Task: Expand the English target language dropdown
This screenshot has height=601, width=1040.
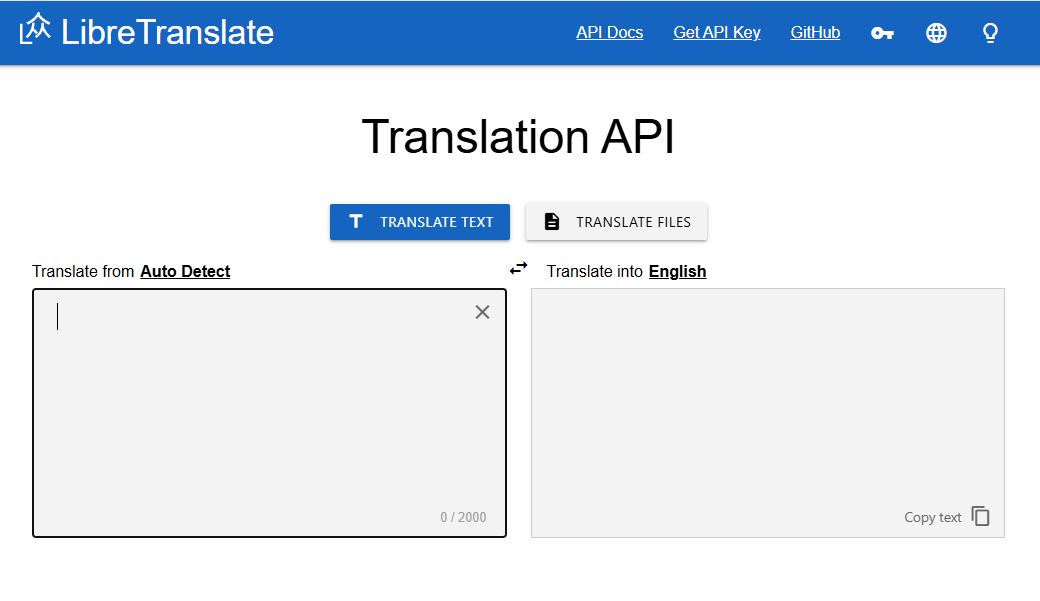Action: click(x=677, y=271)
